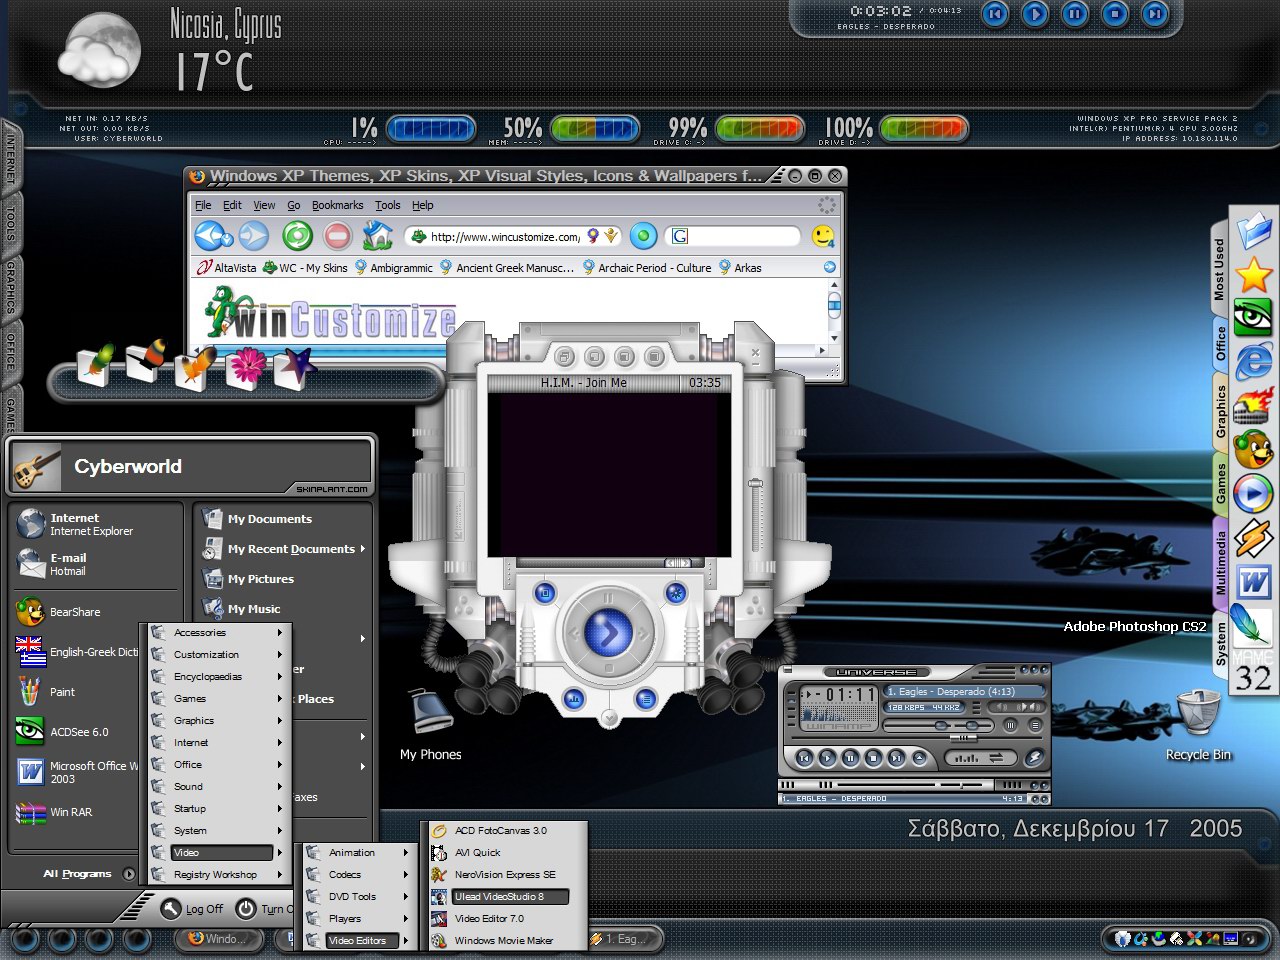Click the equalizer icon button on white player
Image resolution: width=1280 pixels, height=960 pixels.
point(574,699)
